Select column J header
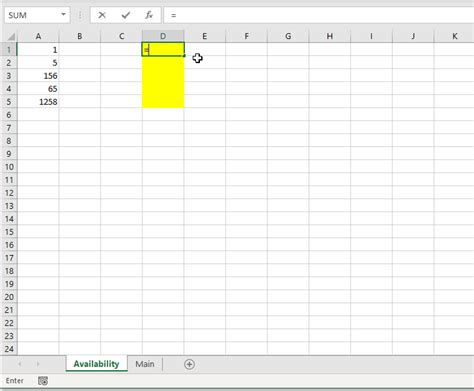The image size is (474, 391). pos(413,36)
